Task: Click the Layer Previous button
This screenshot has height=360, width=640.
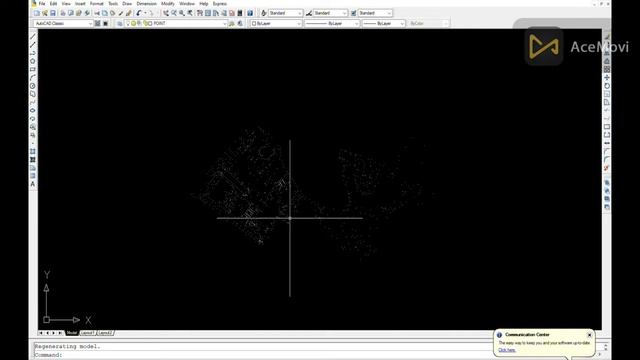Action: point(240,24)
